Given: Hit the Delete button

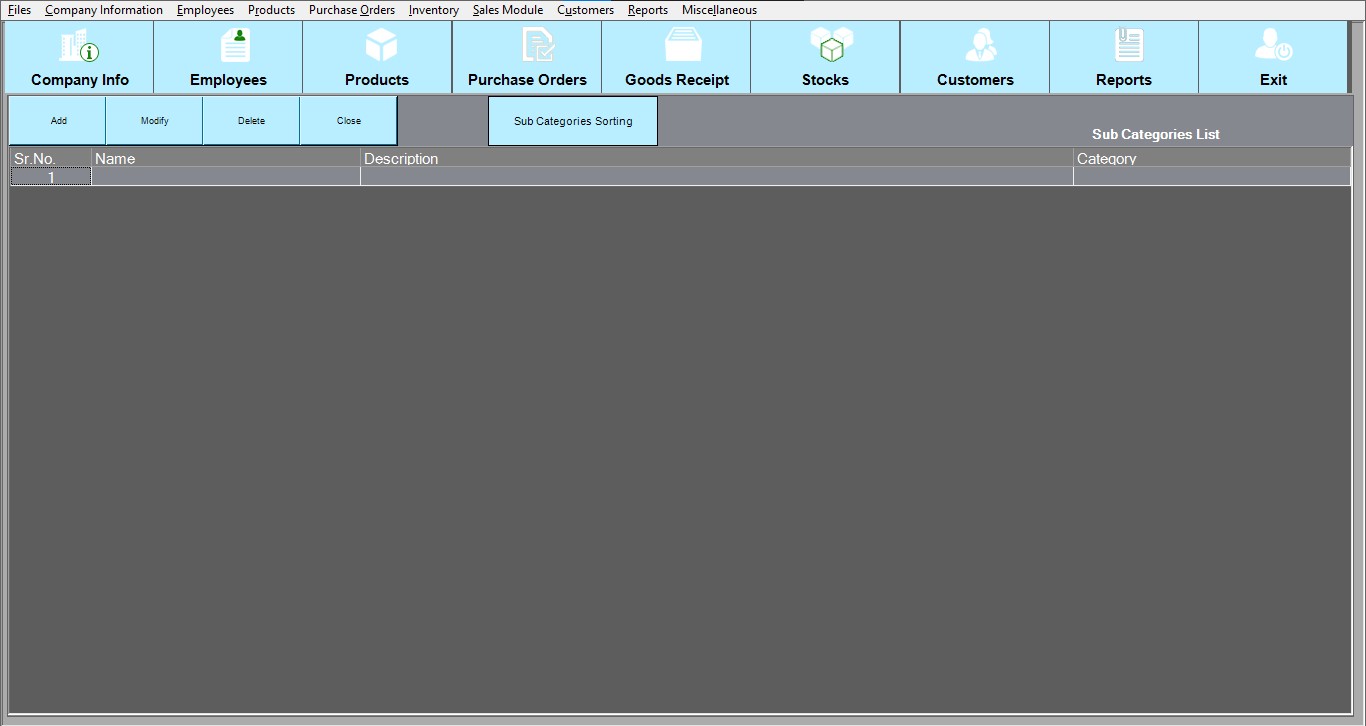Looking at the screenshot, I should tap(251, 121).
